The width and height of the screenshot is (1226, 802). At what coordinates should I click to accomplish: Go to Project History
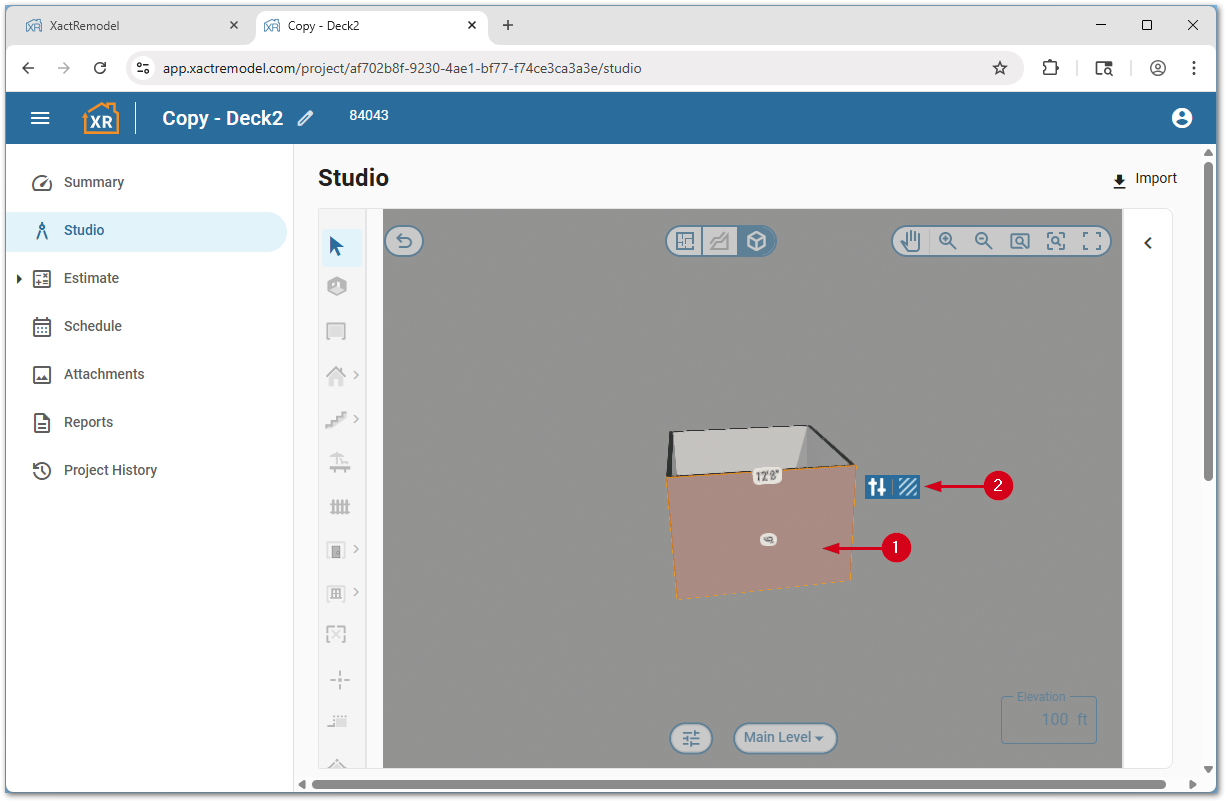(110, 470)
